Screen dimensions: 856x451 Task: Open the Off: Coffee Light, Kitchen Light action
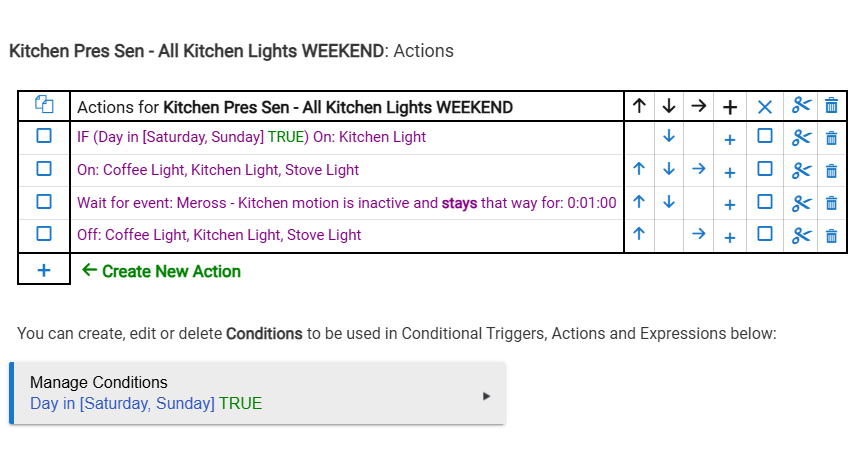219,235
